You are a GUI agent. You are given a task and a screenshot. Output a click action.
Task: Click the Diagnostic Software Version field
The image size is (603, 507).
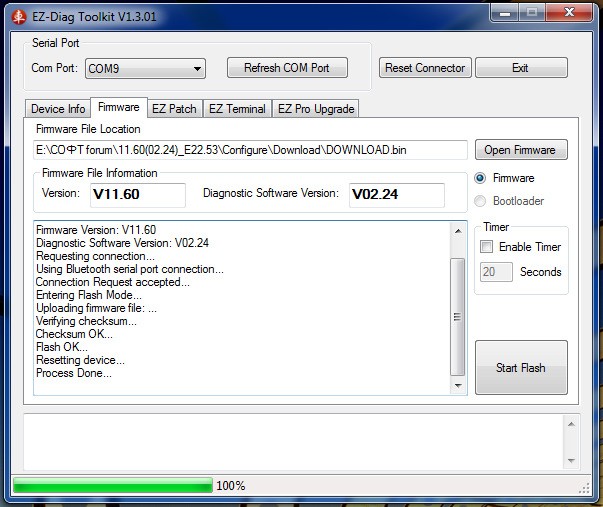point(397,194)
